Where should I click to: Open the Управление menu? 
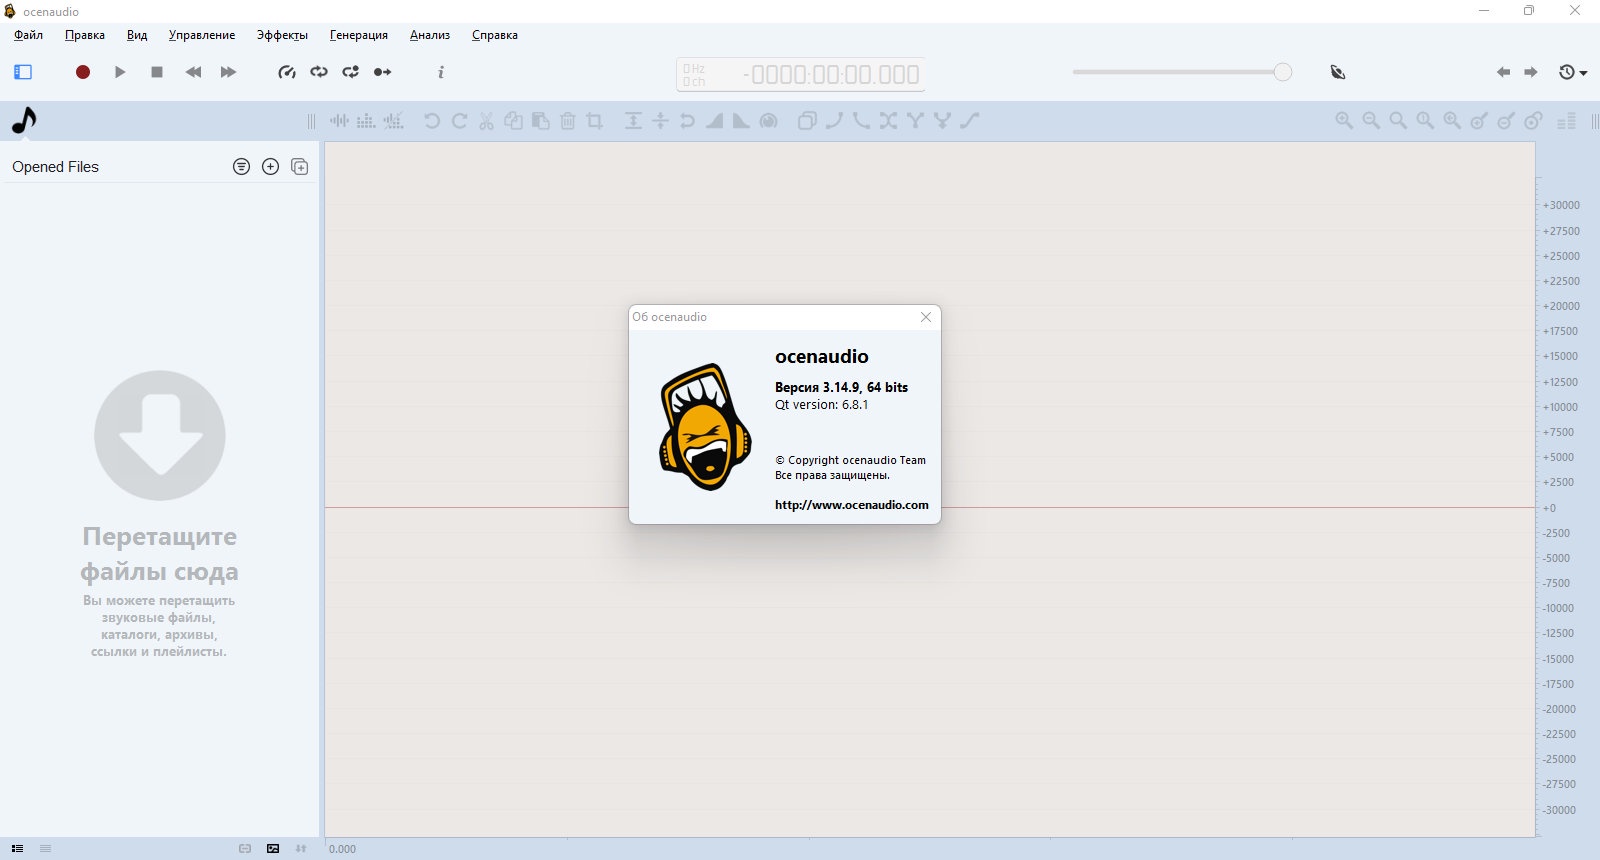(202, 35)
